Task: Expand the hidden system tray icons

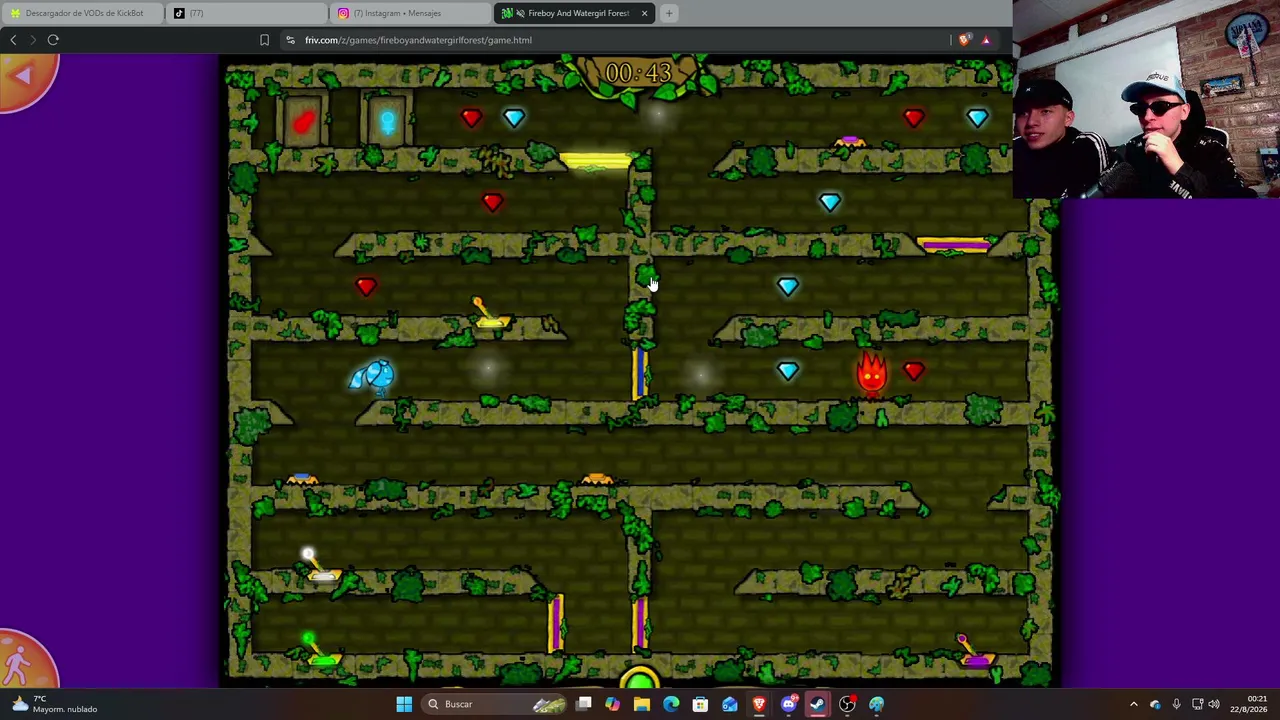Action: 1133,704
